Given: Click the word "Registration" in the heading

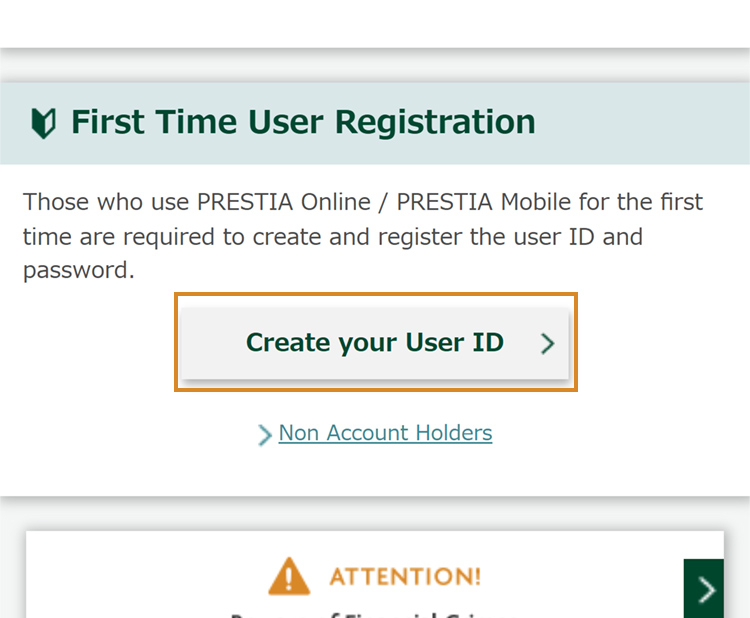Looking at the screenshot, I should click(435, 122).
